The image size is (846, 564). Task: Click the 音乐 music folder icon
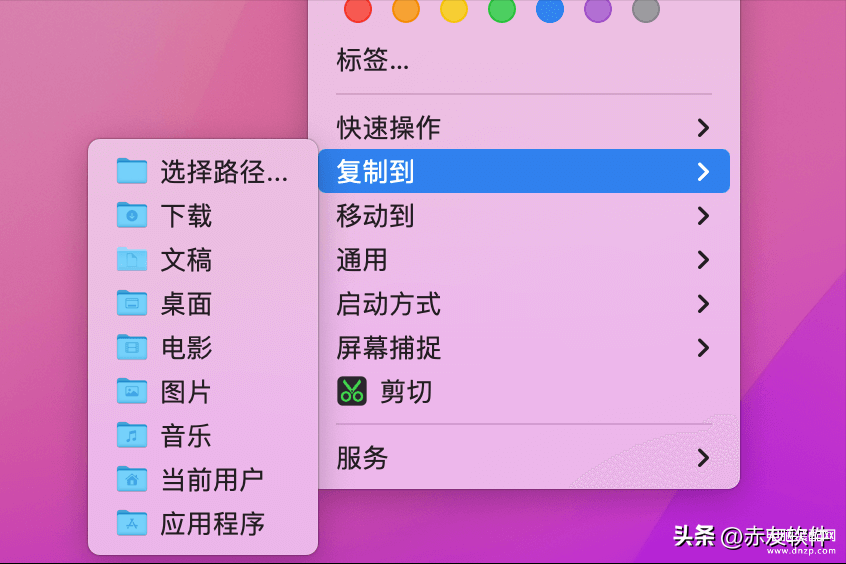click(132, 435)
